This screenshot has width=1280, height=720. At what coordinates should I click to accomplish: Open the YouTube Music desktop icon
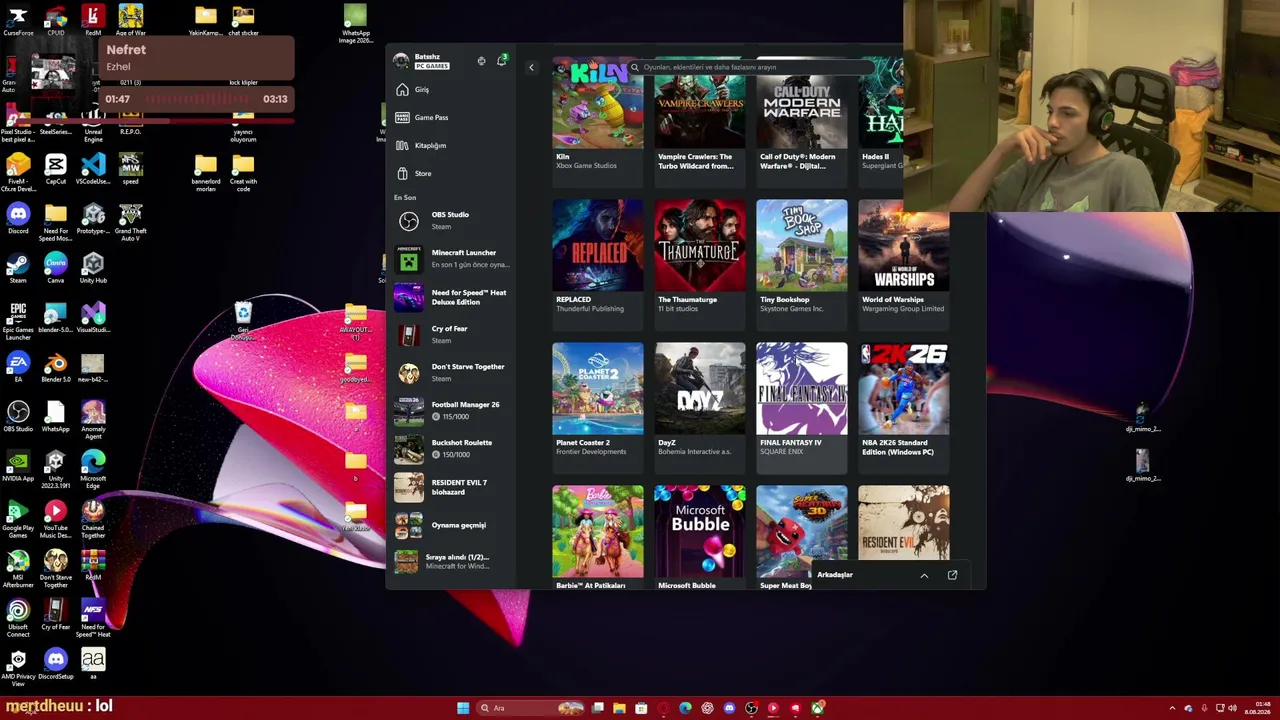point(55,518)
